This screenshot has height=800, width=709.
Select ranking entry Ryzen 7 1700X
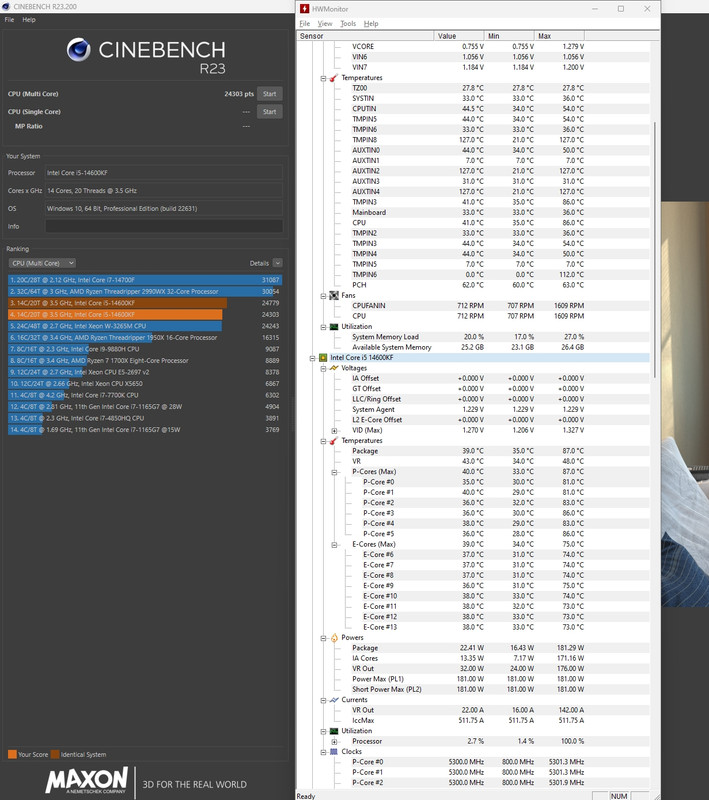[145, 361]
